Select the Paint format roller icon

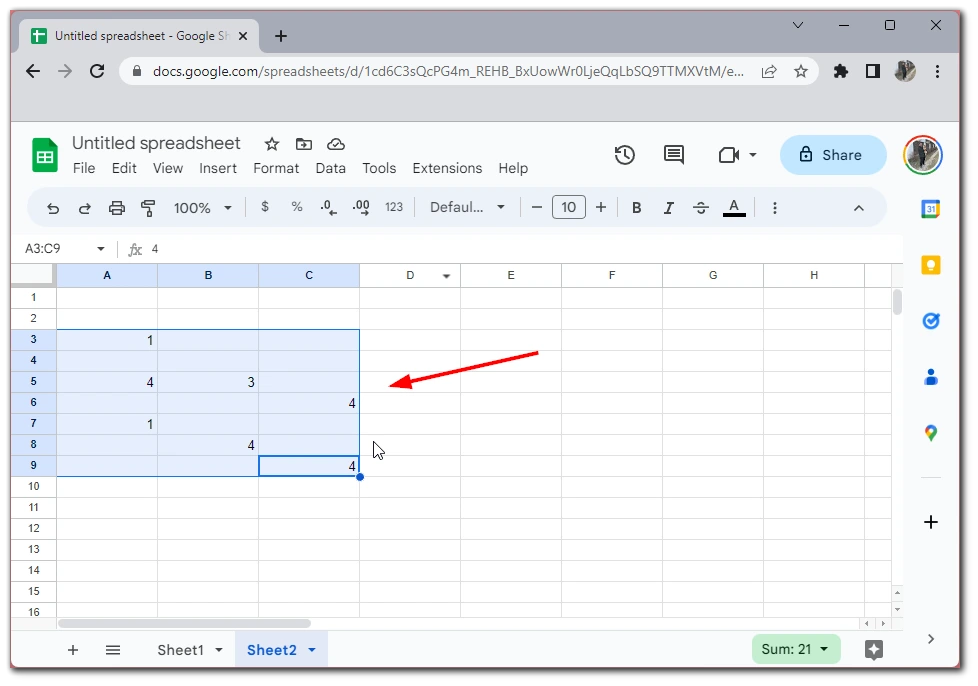click(149, 208)
